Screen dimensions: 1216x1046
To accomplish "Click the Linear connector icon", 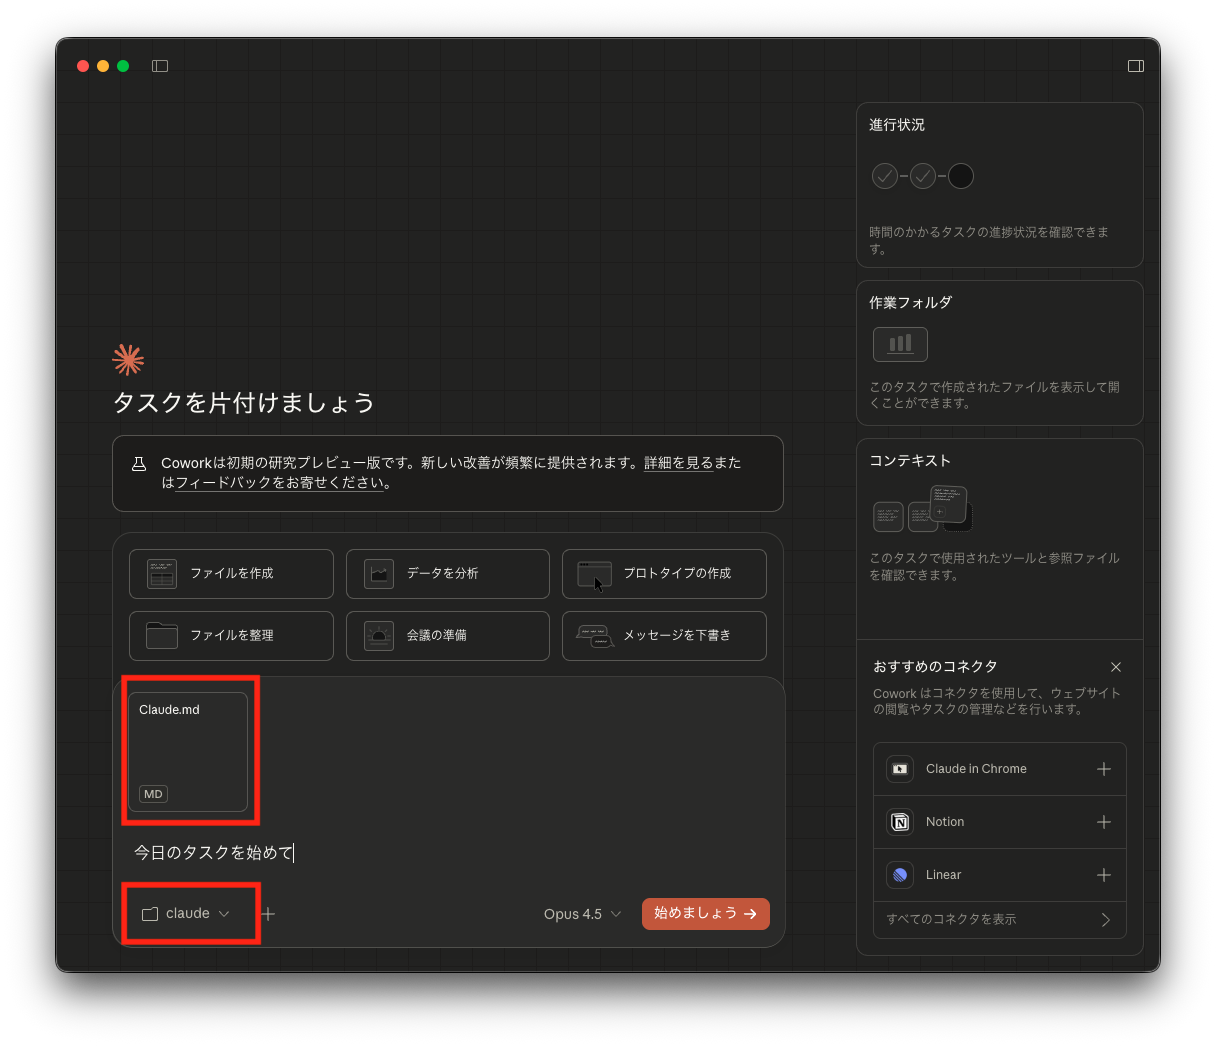I will coord(900,875).
